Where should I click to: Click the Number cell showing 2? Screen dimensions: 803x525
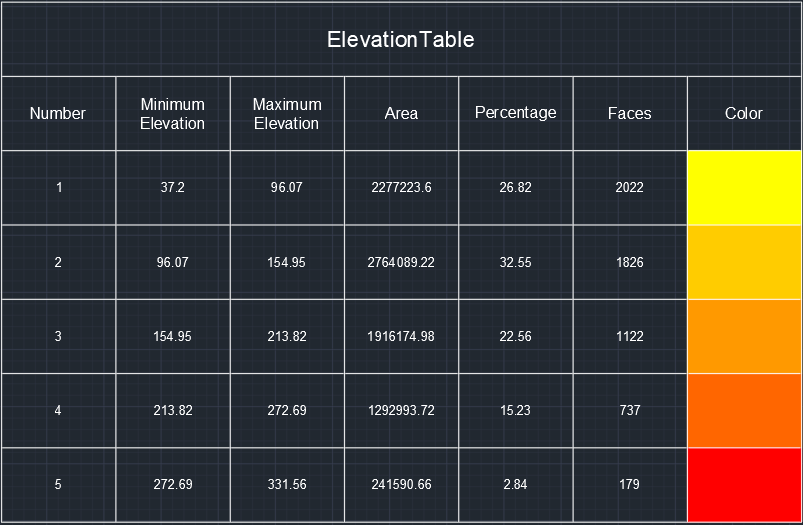58,262
